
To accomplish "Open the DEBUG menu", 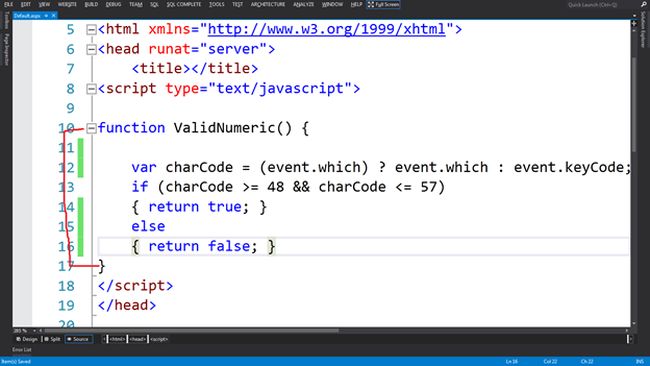I will tap(113, 4).
